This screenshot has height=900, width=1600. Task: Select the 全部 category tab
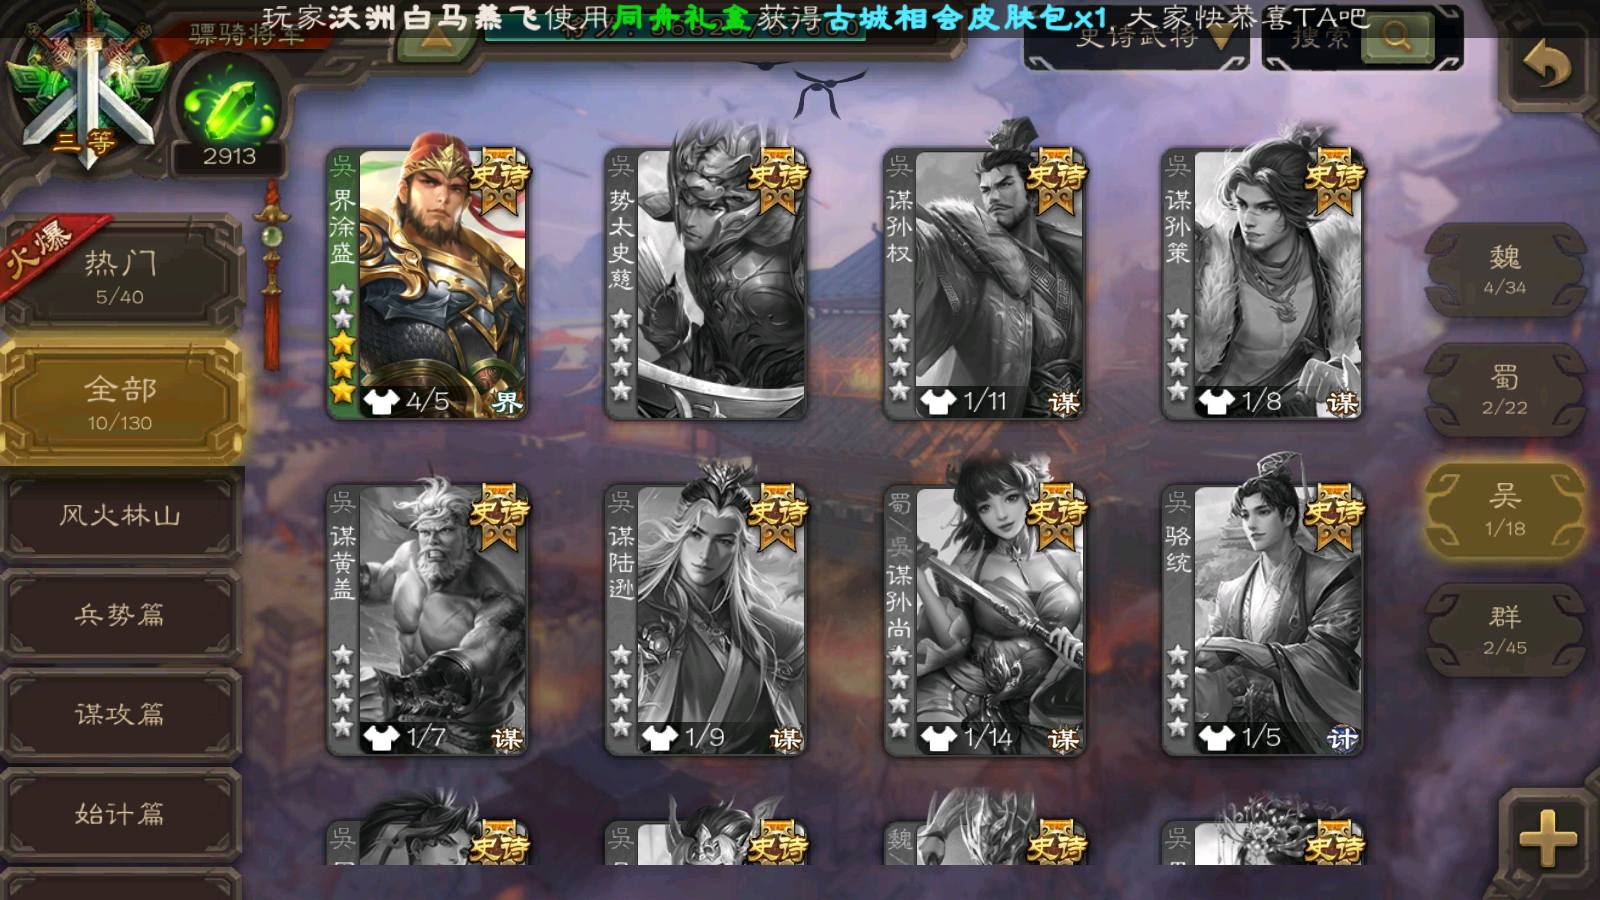pyautogui.click(x=120, y=402)
